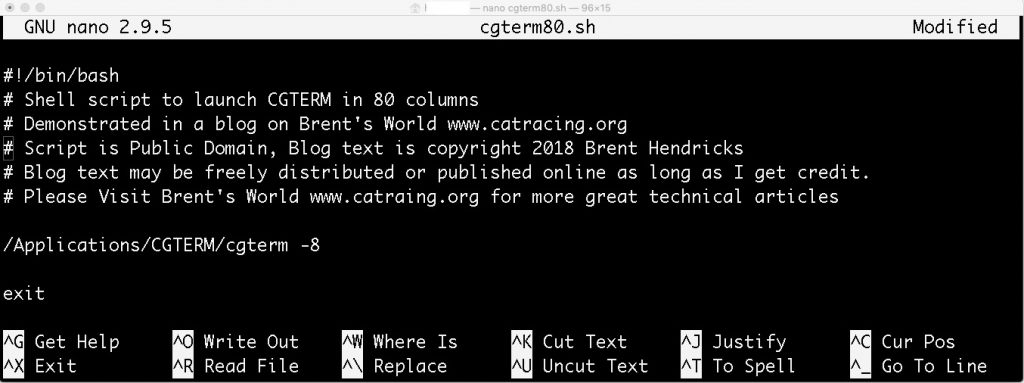Place cursor on the #!/bin/bash line
Viewport: 1024px width, 383px height.
(x=61, y=76)
